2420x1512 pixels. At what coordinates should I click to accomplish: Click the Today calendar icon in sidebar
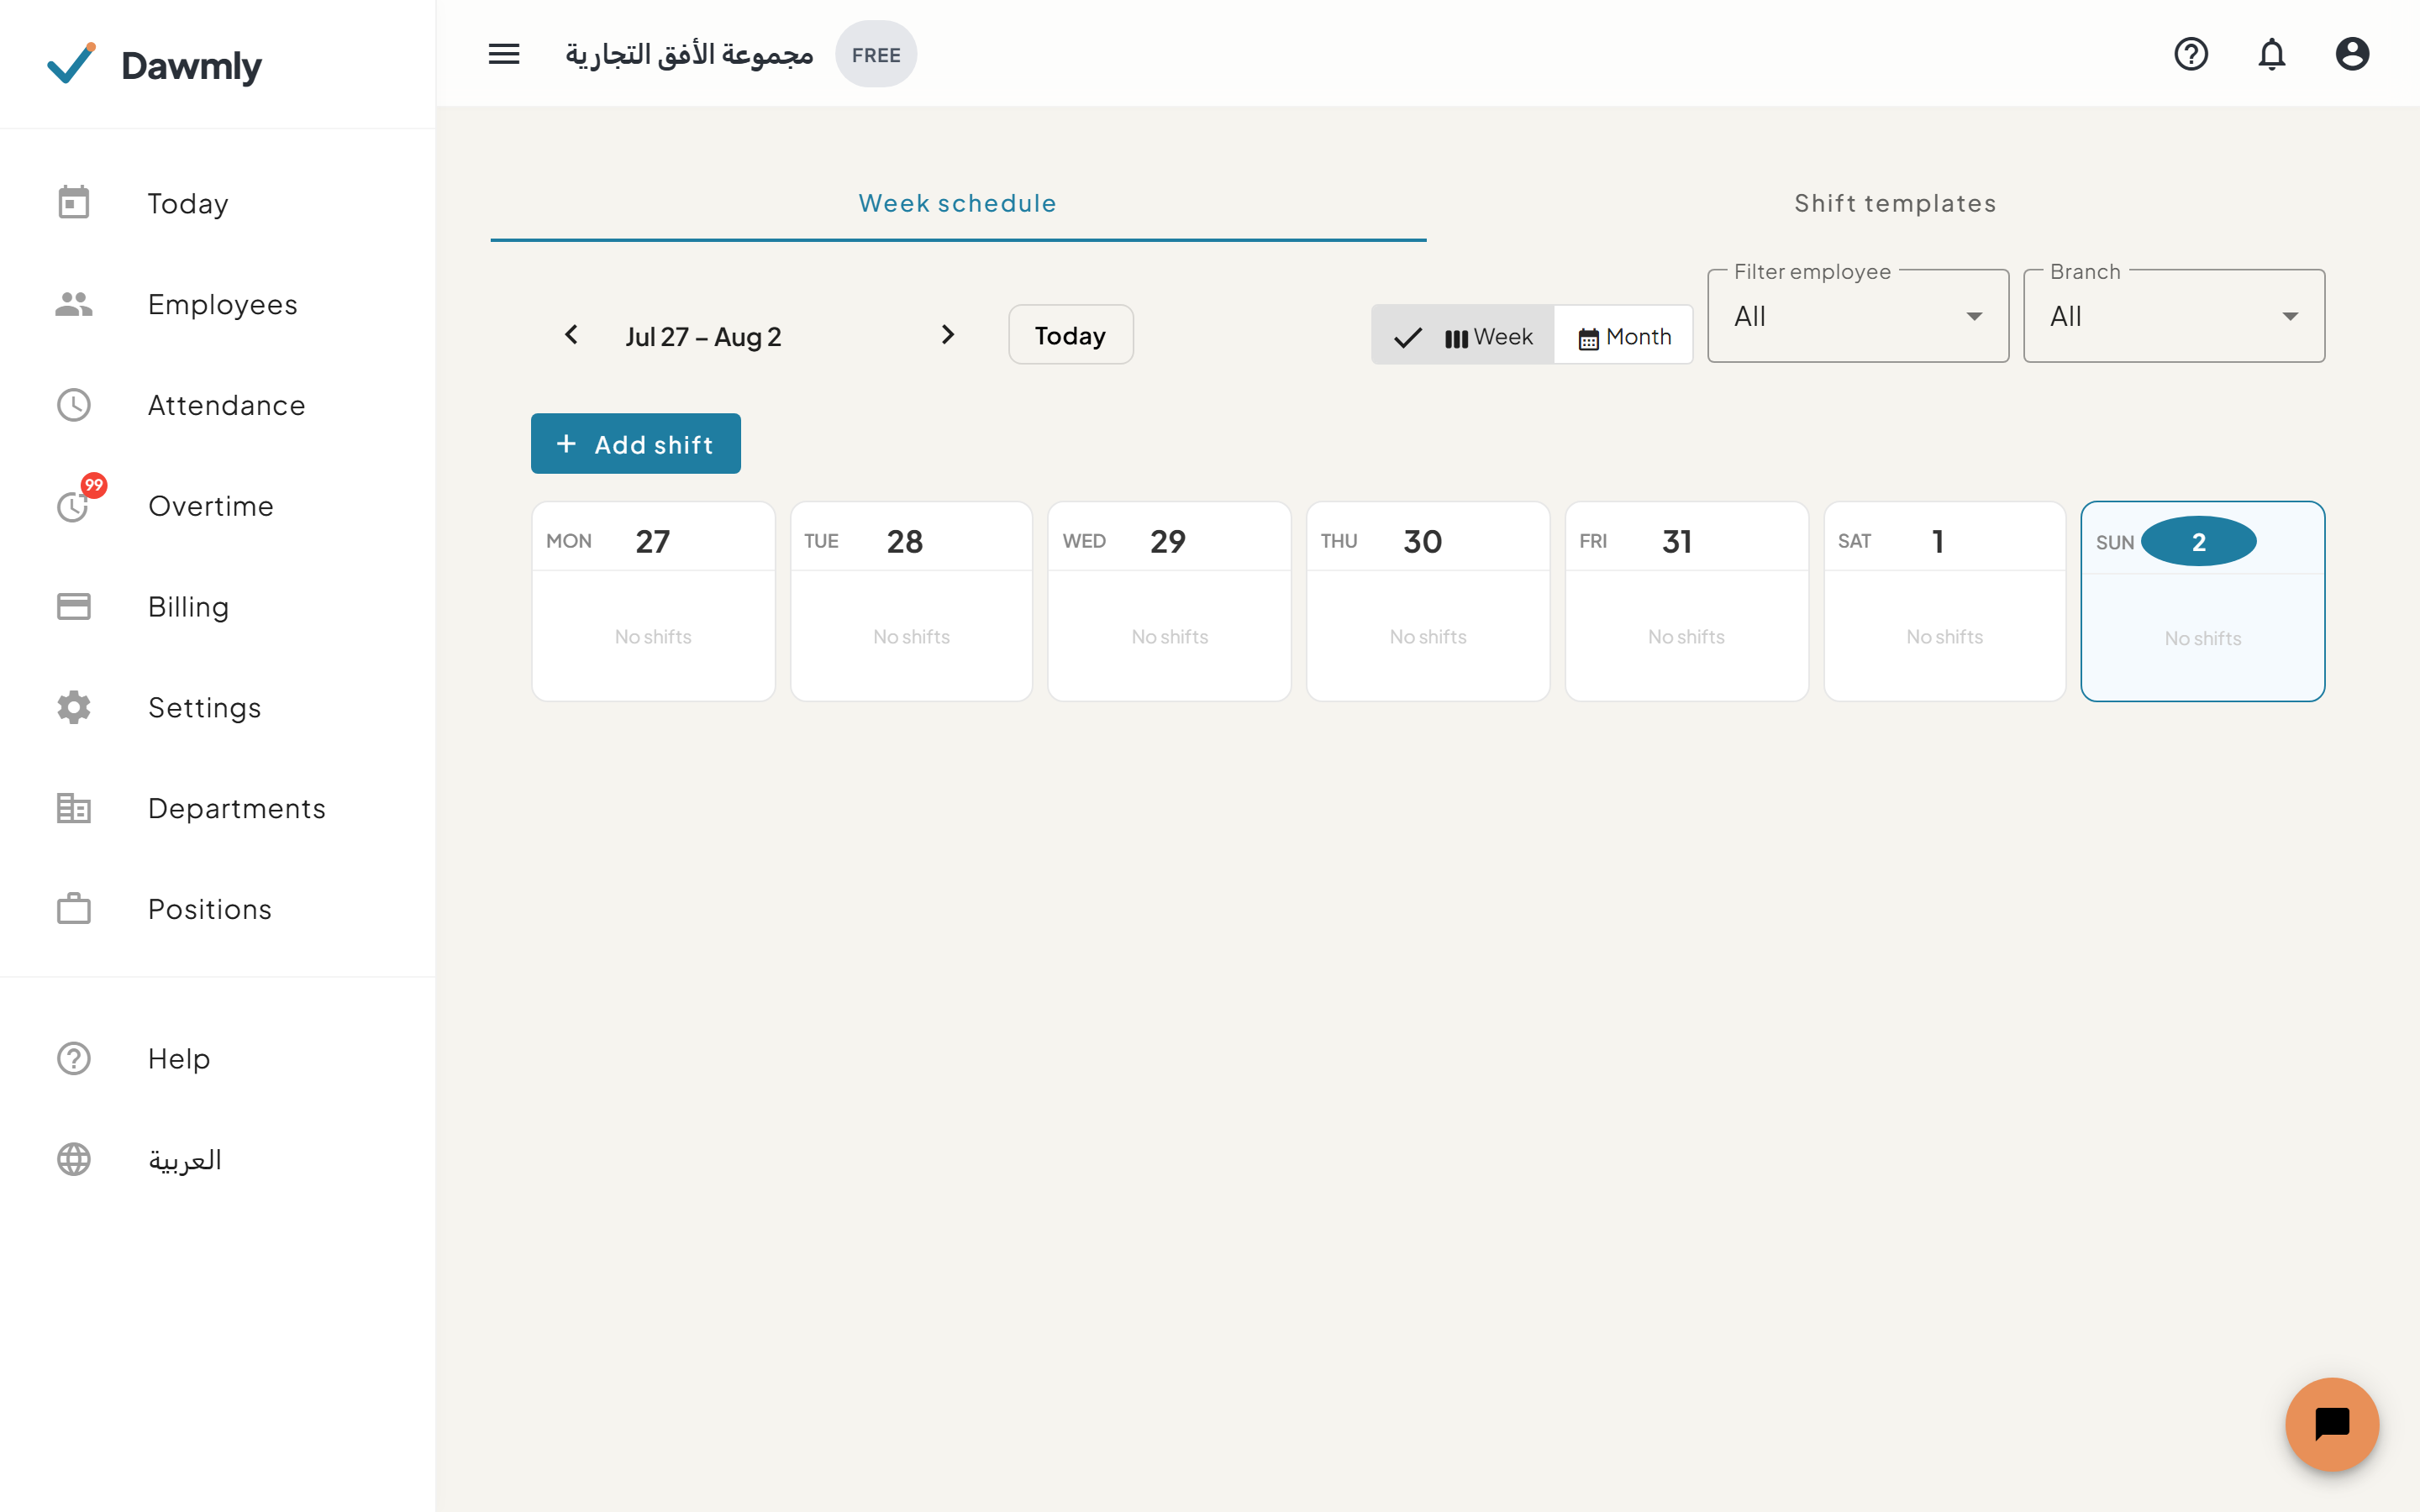point(74,203)
